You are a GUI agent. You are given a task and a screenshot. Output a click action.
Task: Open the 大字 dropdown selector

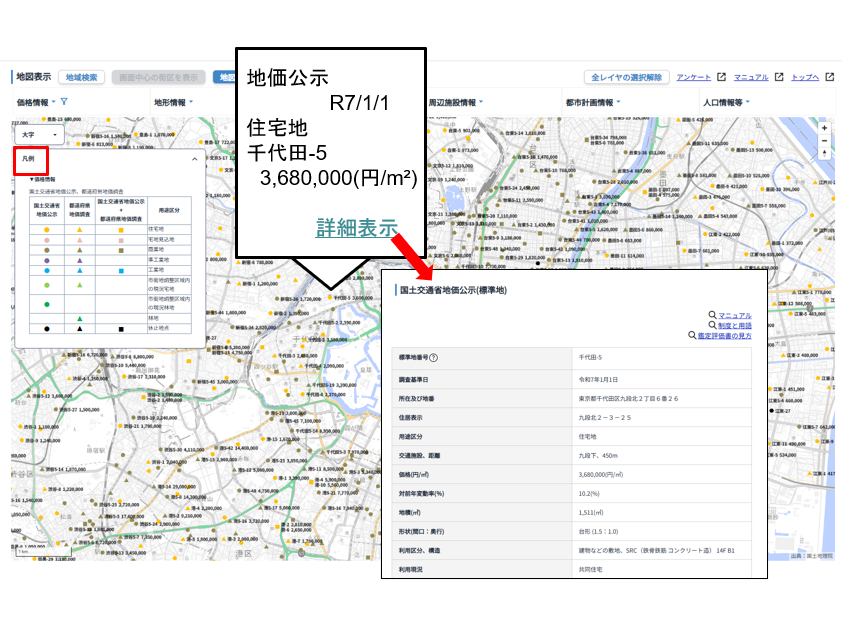click(40, 133)
